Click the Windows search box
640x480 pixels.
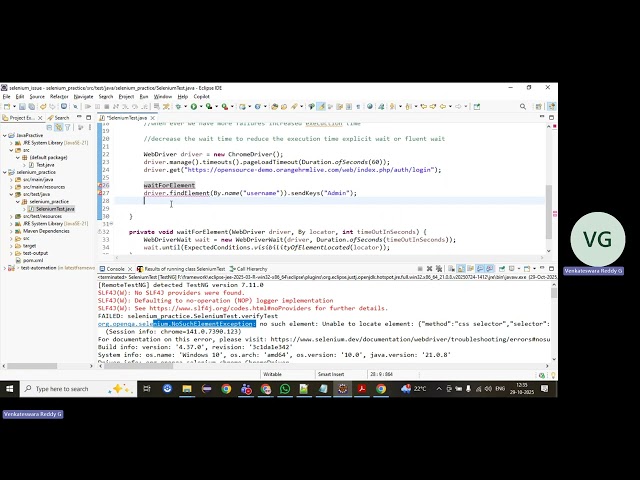pos(78,389)
